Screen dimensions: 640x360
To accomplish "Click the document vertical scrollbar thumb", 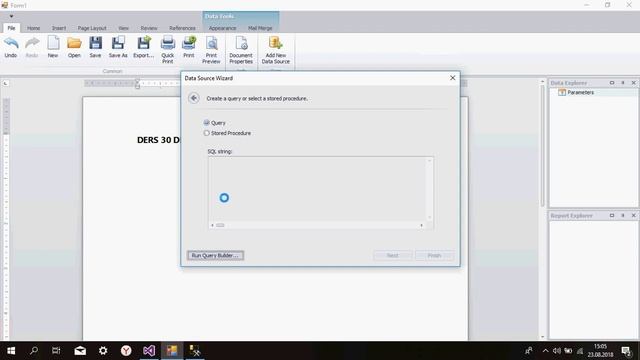I will click(542, 145).
